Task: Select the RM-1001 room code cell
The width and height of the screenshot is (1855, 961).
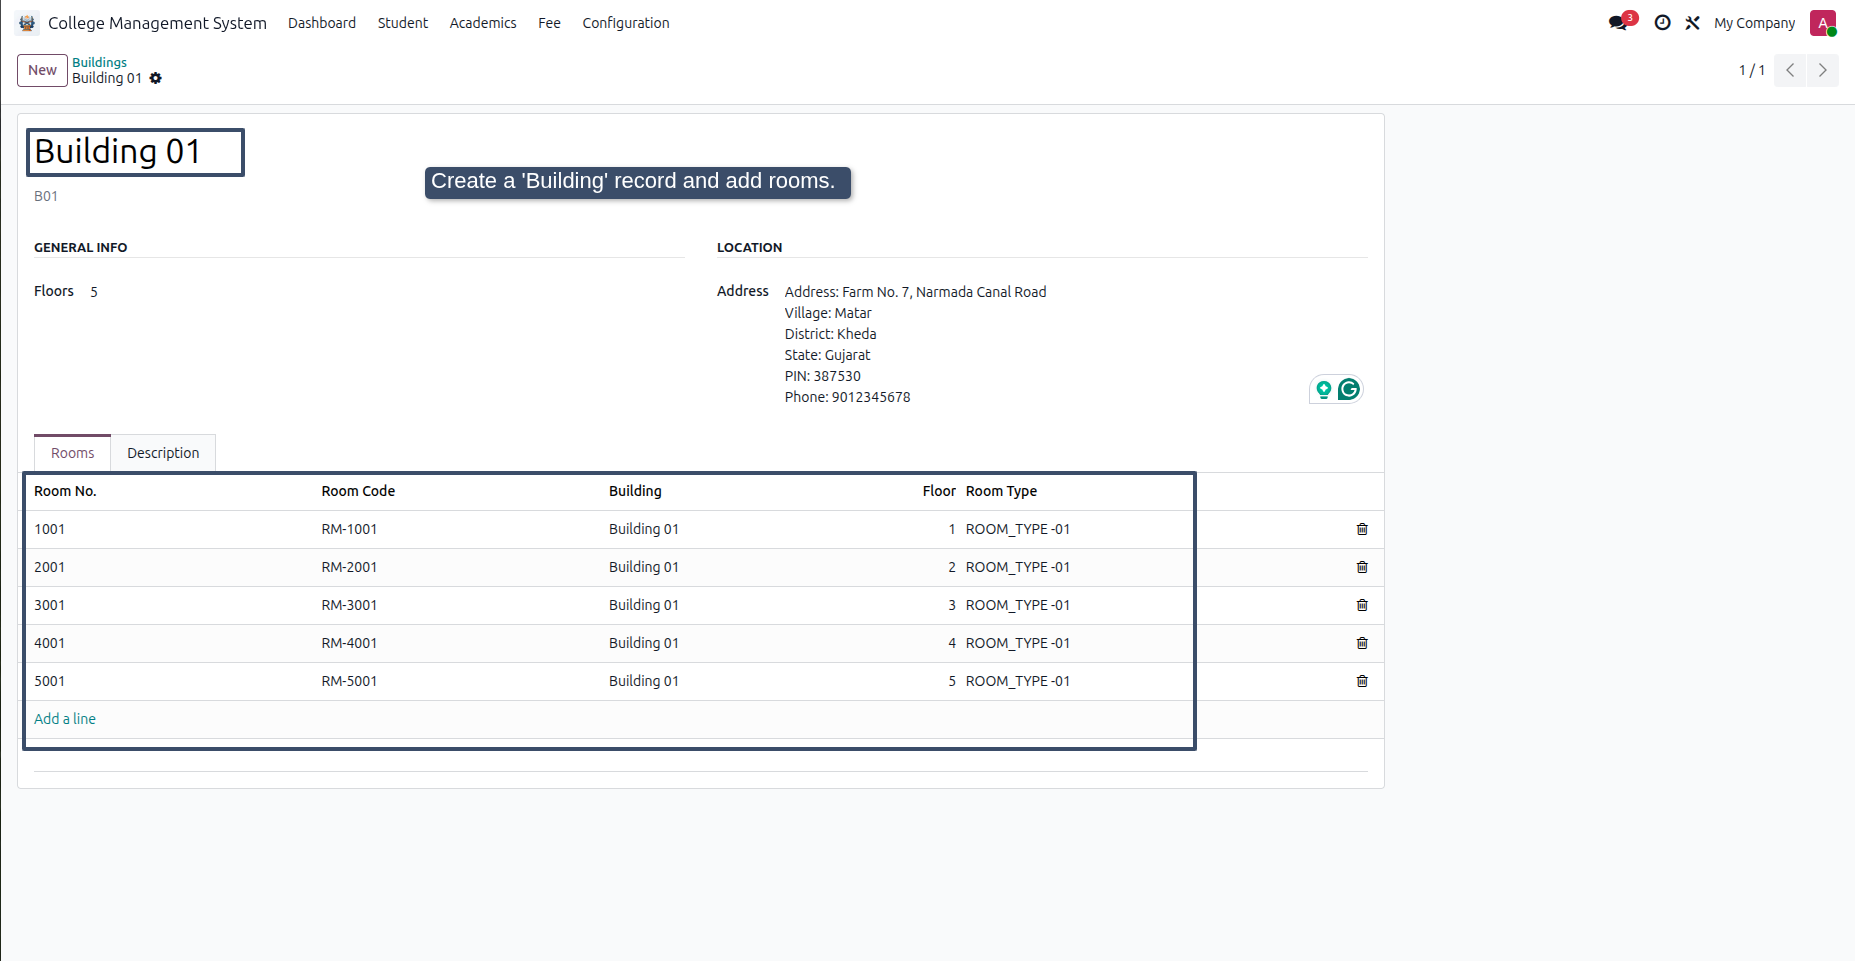Action: (349, 529)
